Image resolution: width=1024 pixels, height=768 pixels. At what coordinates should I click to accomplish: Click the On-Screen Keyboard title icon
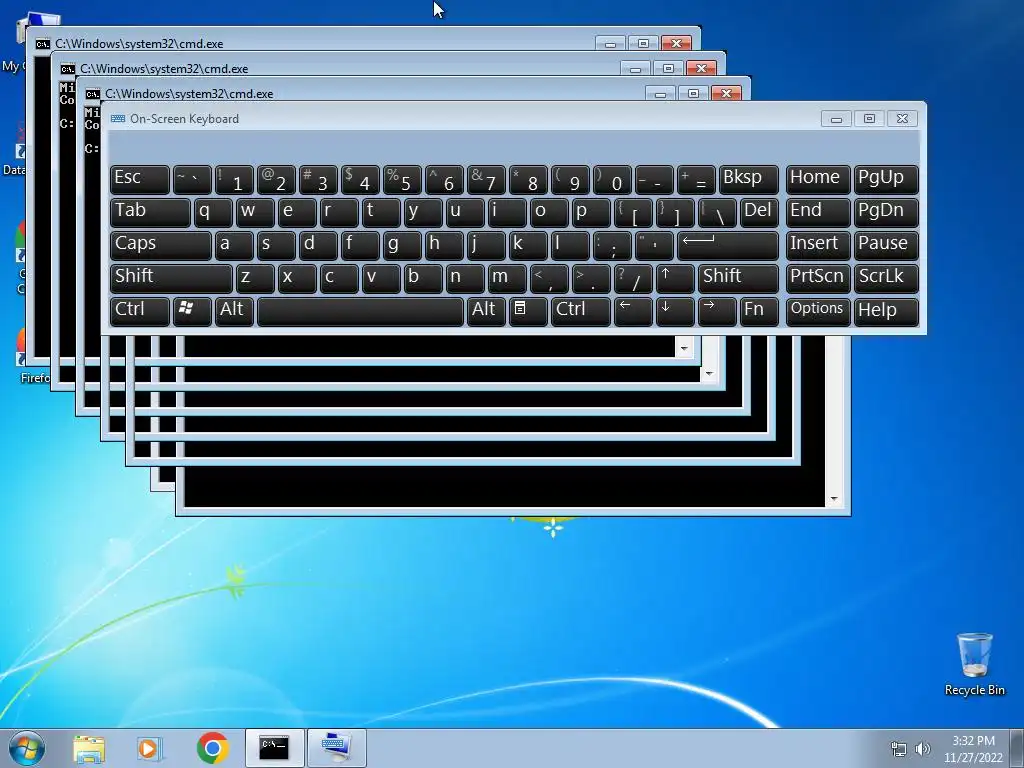click(x=118, y=119)
